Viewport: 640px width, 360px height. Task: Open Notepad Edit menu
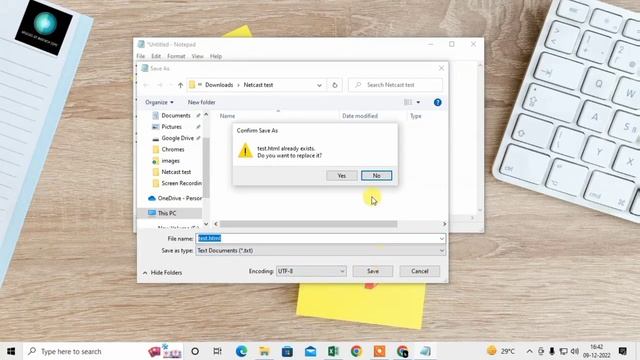tap(156, 56)
